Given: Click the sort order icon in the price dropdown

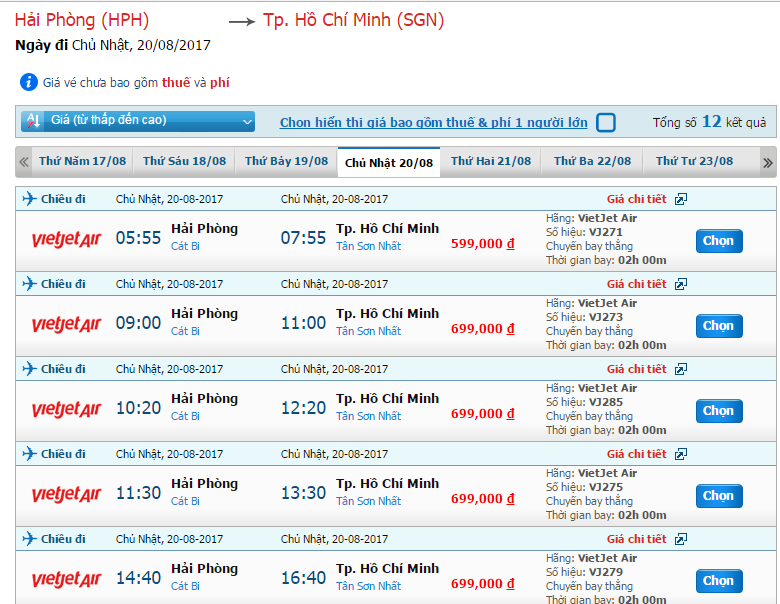Looking at the screenshot, I should point(33,121).
